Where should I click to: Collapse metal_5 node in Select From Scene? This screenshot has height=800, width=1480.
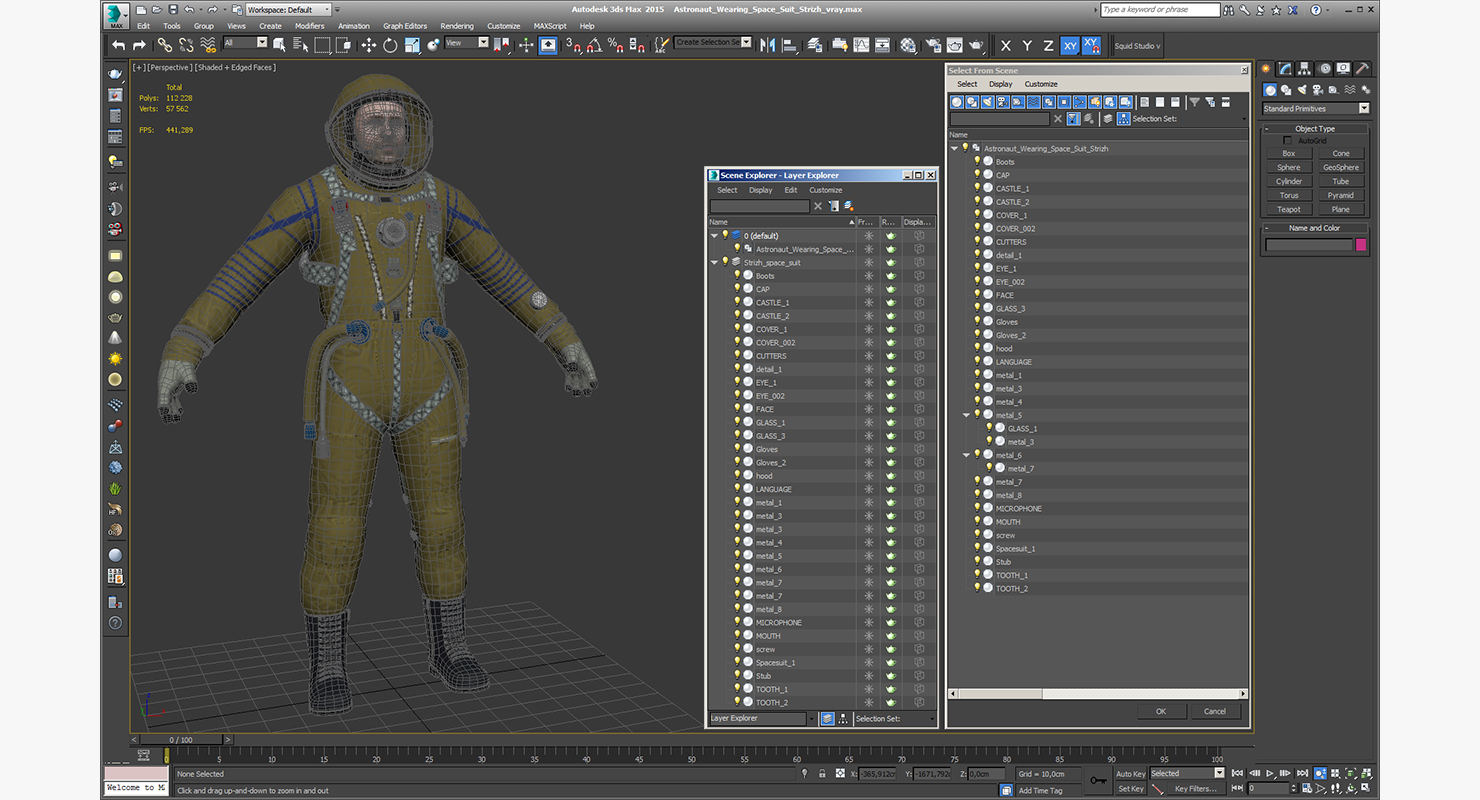click(x=966, y=415)
